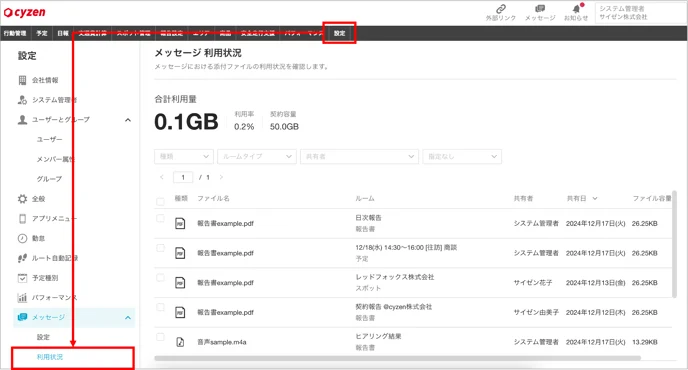
Task: Open the 行動管理 tab
Action: 15,33
